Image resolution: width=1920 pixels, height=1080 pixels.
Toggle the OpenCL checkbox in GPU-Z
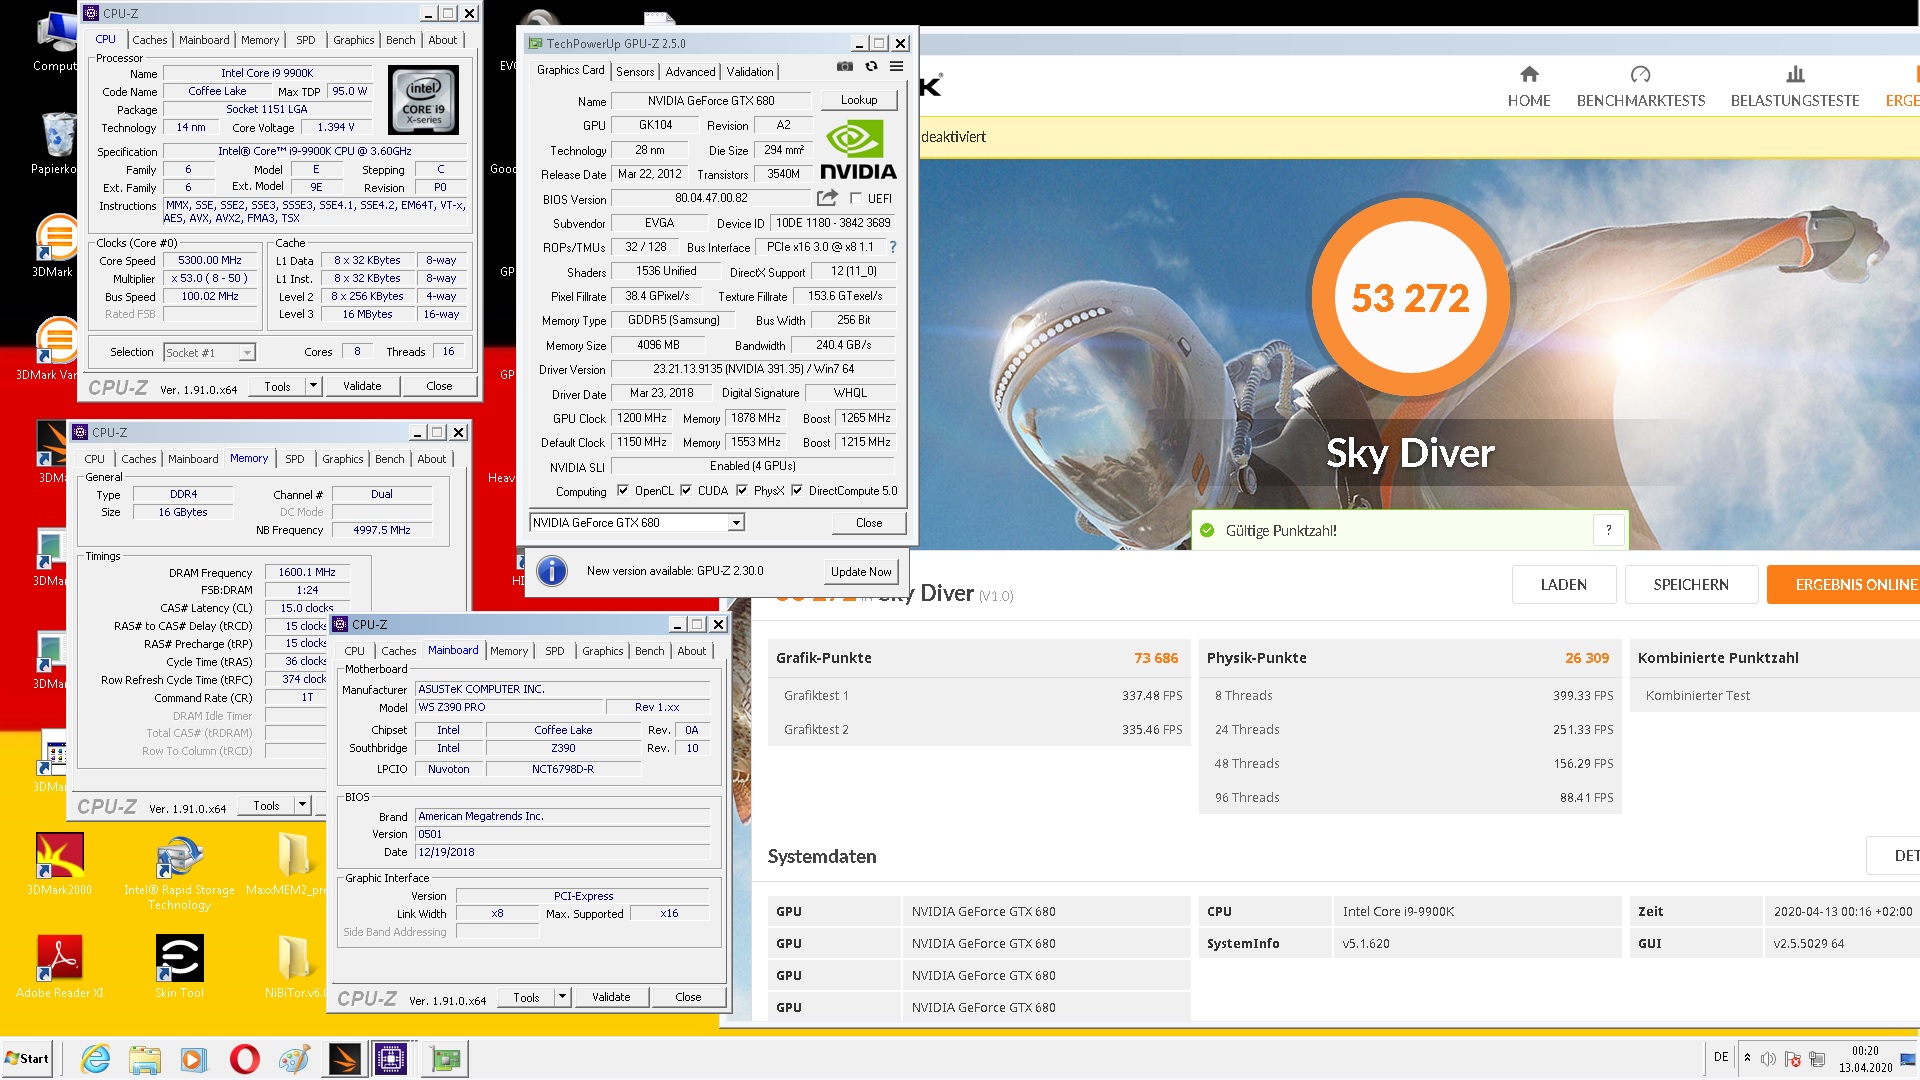click(x=623, y=491)
